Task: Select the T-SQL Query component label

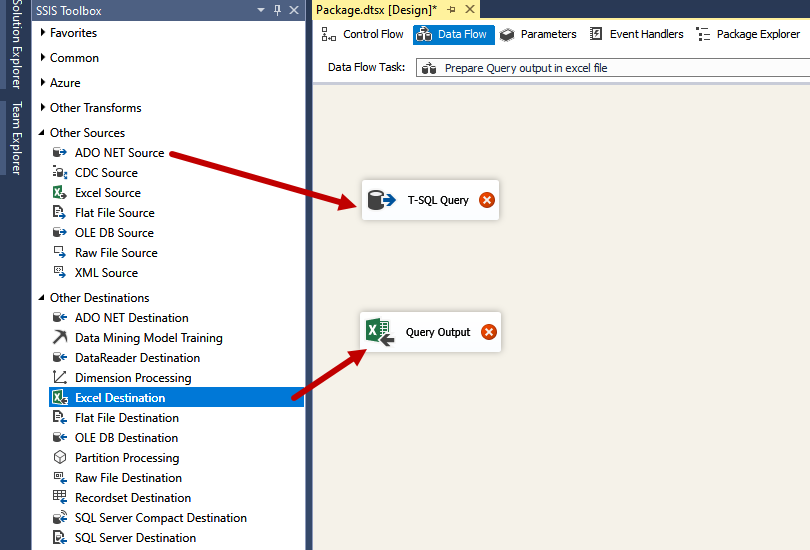Action: click(x=438, y=200)
